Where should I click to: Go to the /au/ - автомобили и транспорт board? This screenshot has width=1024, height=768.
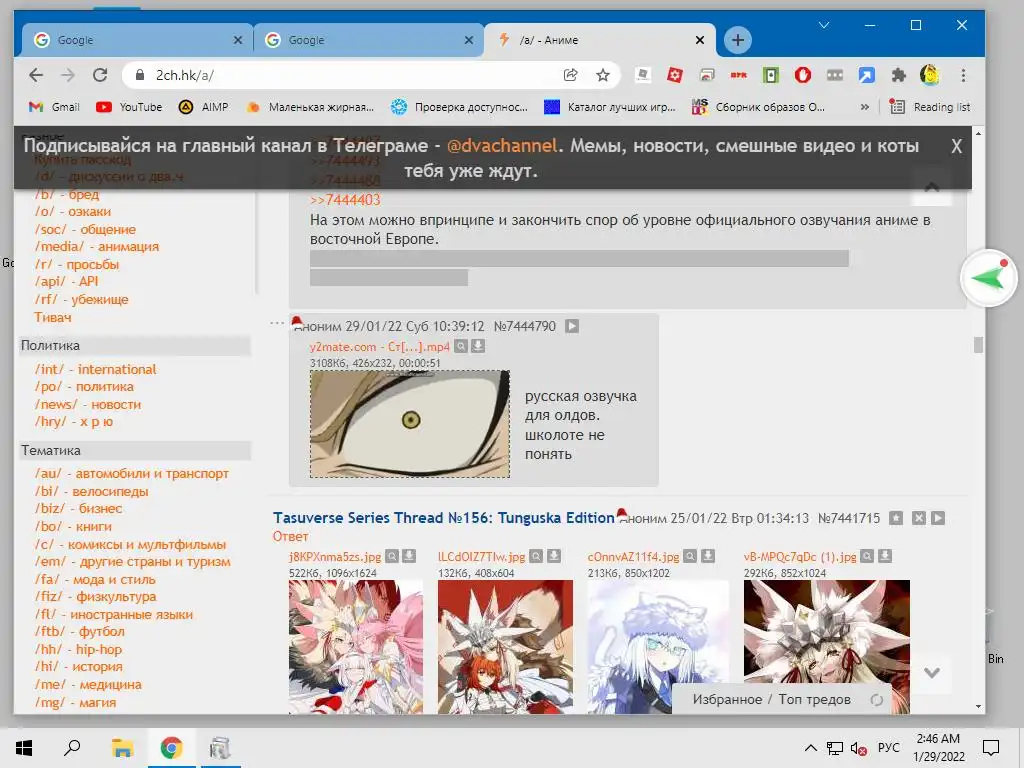pos(132,473)
